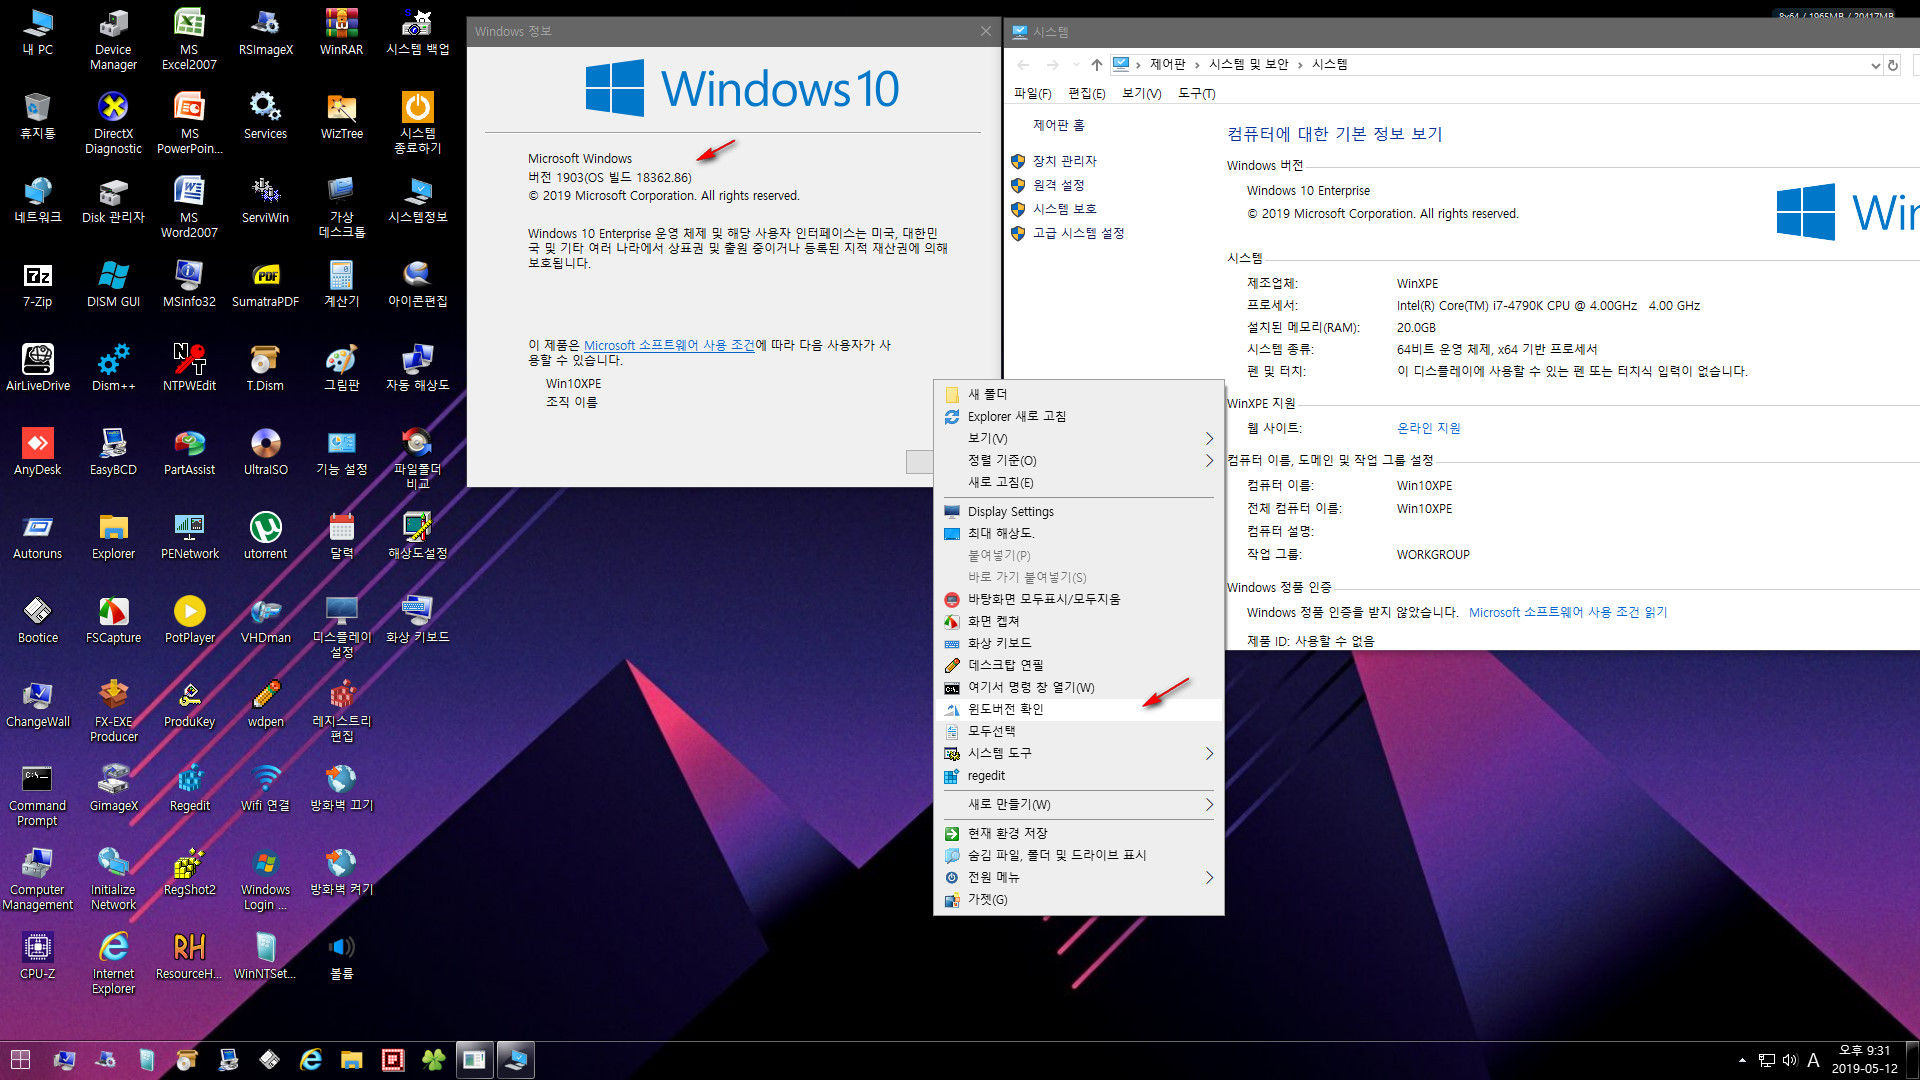Image resolution: width=1920 pixels, height=1080 pixels.
Task: Expand the 전원 메뉴 submenu
Action: point(1079,877)
